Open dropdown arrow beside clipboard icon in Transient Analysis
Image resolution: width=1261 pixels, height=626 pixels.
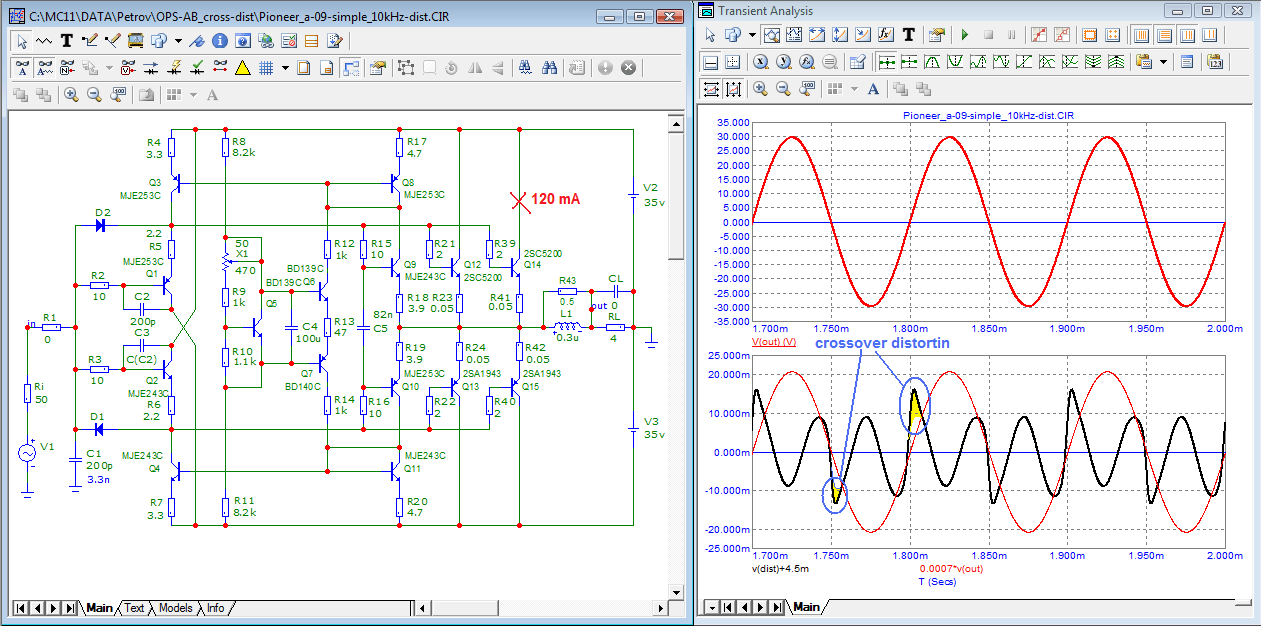pos(1163,62)
